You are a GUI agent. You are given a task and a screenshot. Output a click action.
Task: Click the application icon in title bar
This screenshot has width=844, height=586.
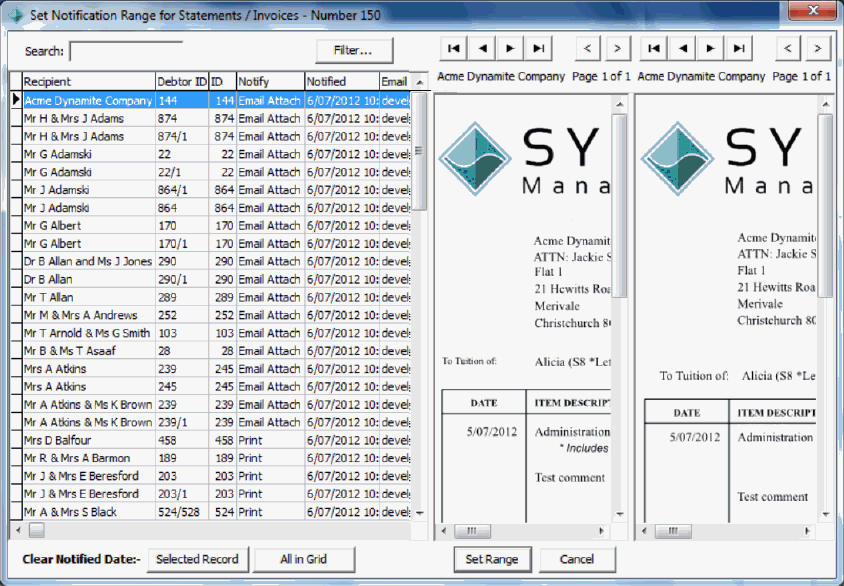(16, 15)
